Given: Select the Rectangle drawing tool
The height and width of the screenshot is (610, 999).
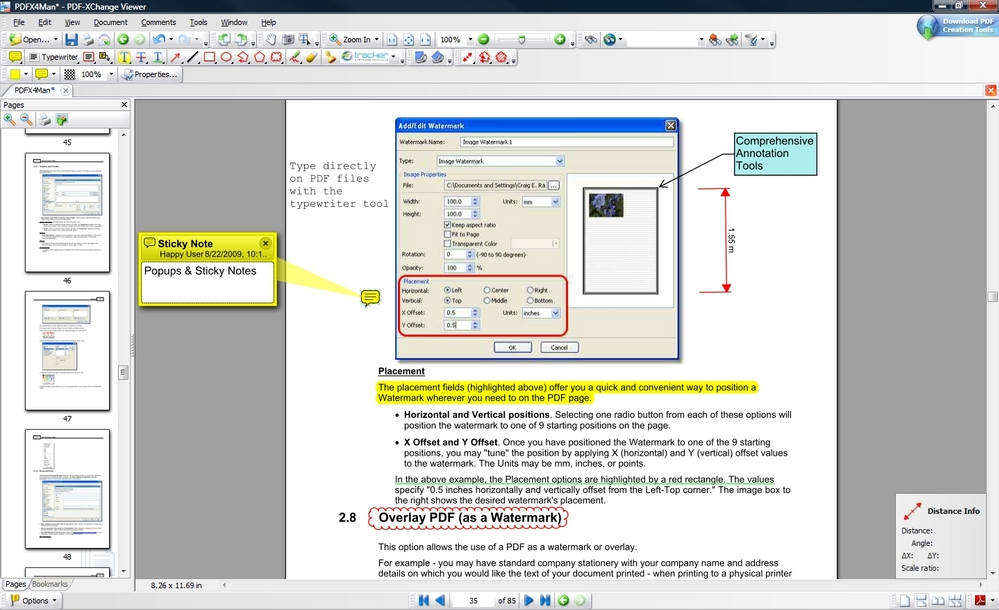Looking at the screenshot, I should click(x=210, y=57).
